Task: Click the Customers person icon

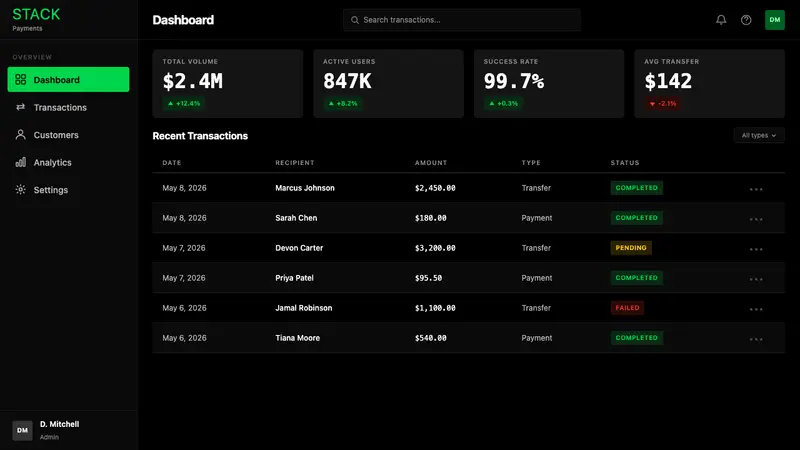Action: [20, 135]
